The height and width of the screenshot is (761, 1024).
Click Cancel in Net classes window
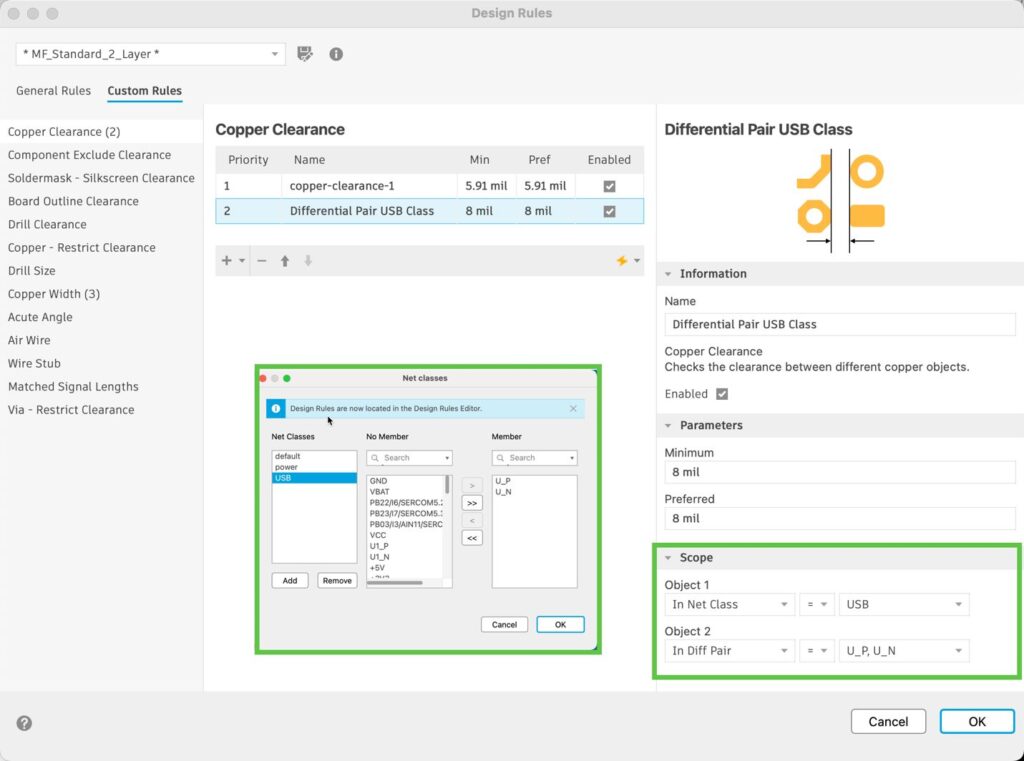pos(504,624)
